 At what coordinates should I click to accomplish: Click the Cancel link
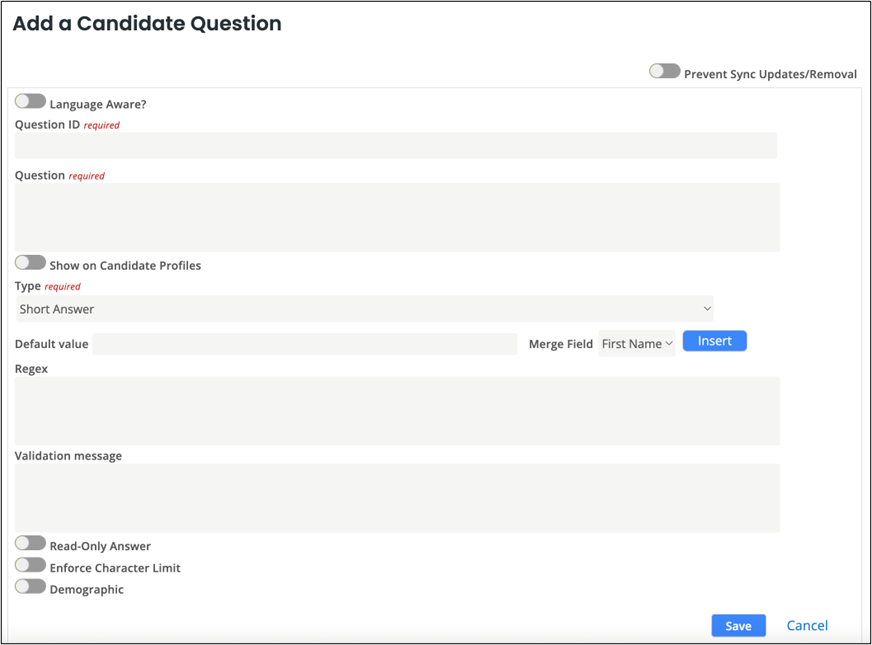pos(807,625)
